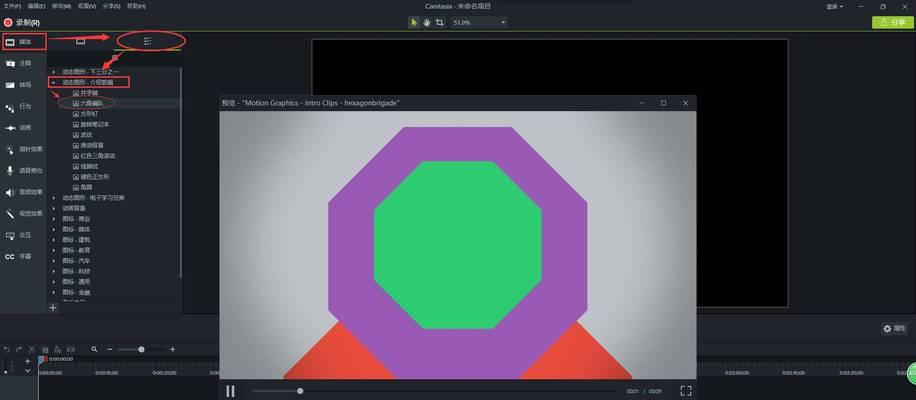Open the 修改(M) menu
916x400 pixels.
(61, 6)
